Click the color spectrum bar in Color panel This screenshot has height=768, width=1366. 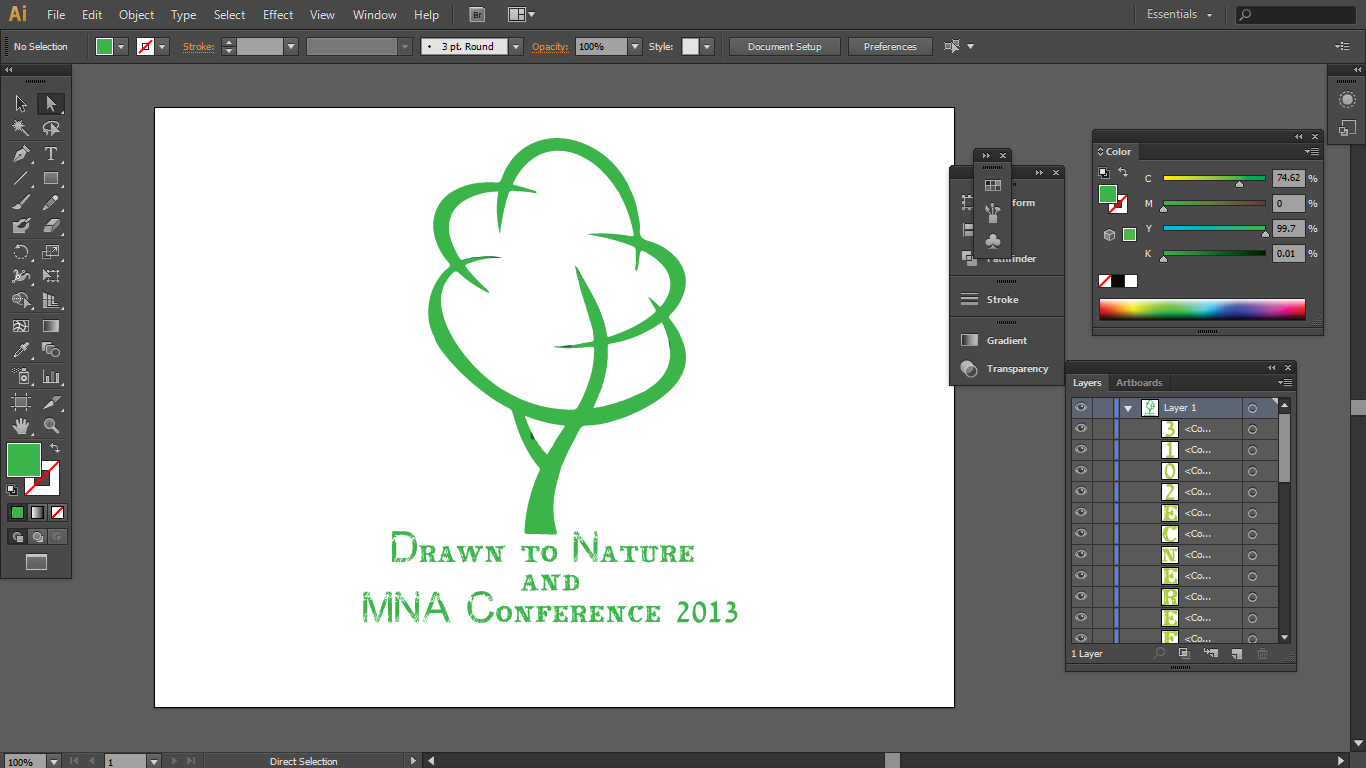coord(1201,309)
